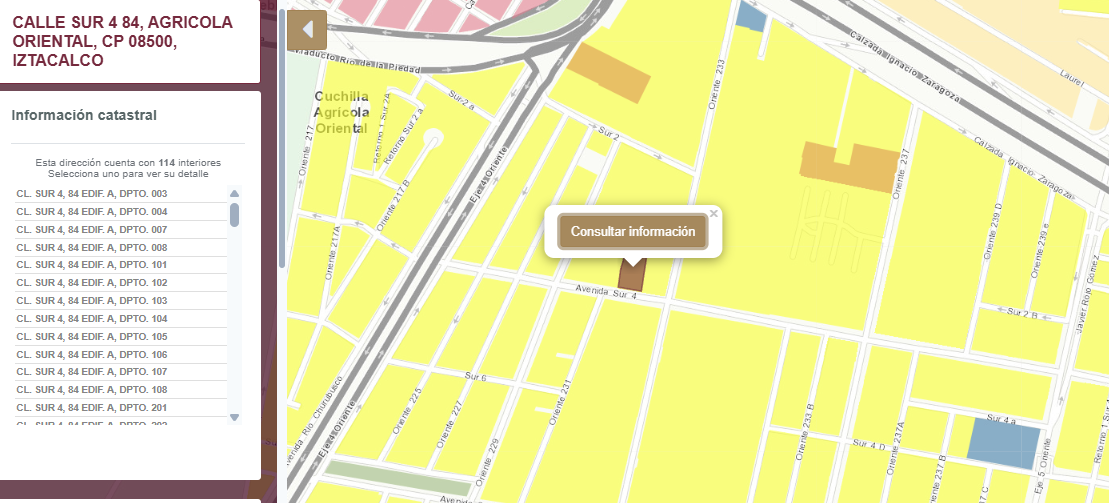This screenshot has width=1109, height=503.
Task: Select CL. SUR 4, 84 EDIF. A, DPTO. 105
Action: click(x=120, y=337)
